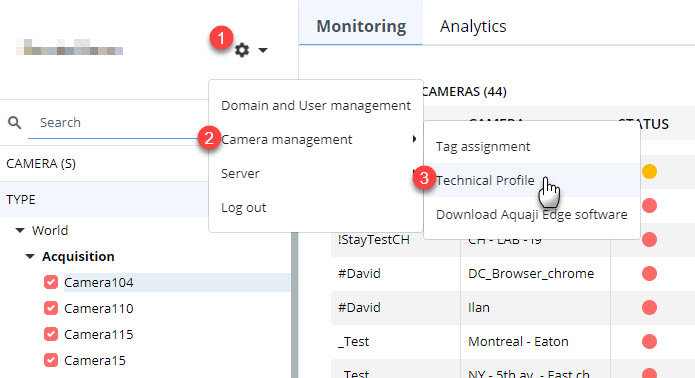This screenshot has width=695, height=378.
Task: Select Technical Profile in the submenu
Action: (x=532, y=180)
